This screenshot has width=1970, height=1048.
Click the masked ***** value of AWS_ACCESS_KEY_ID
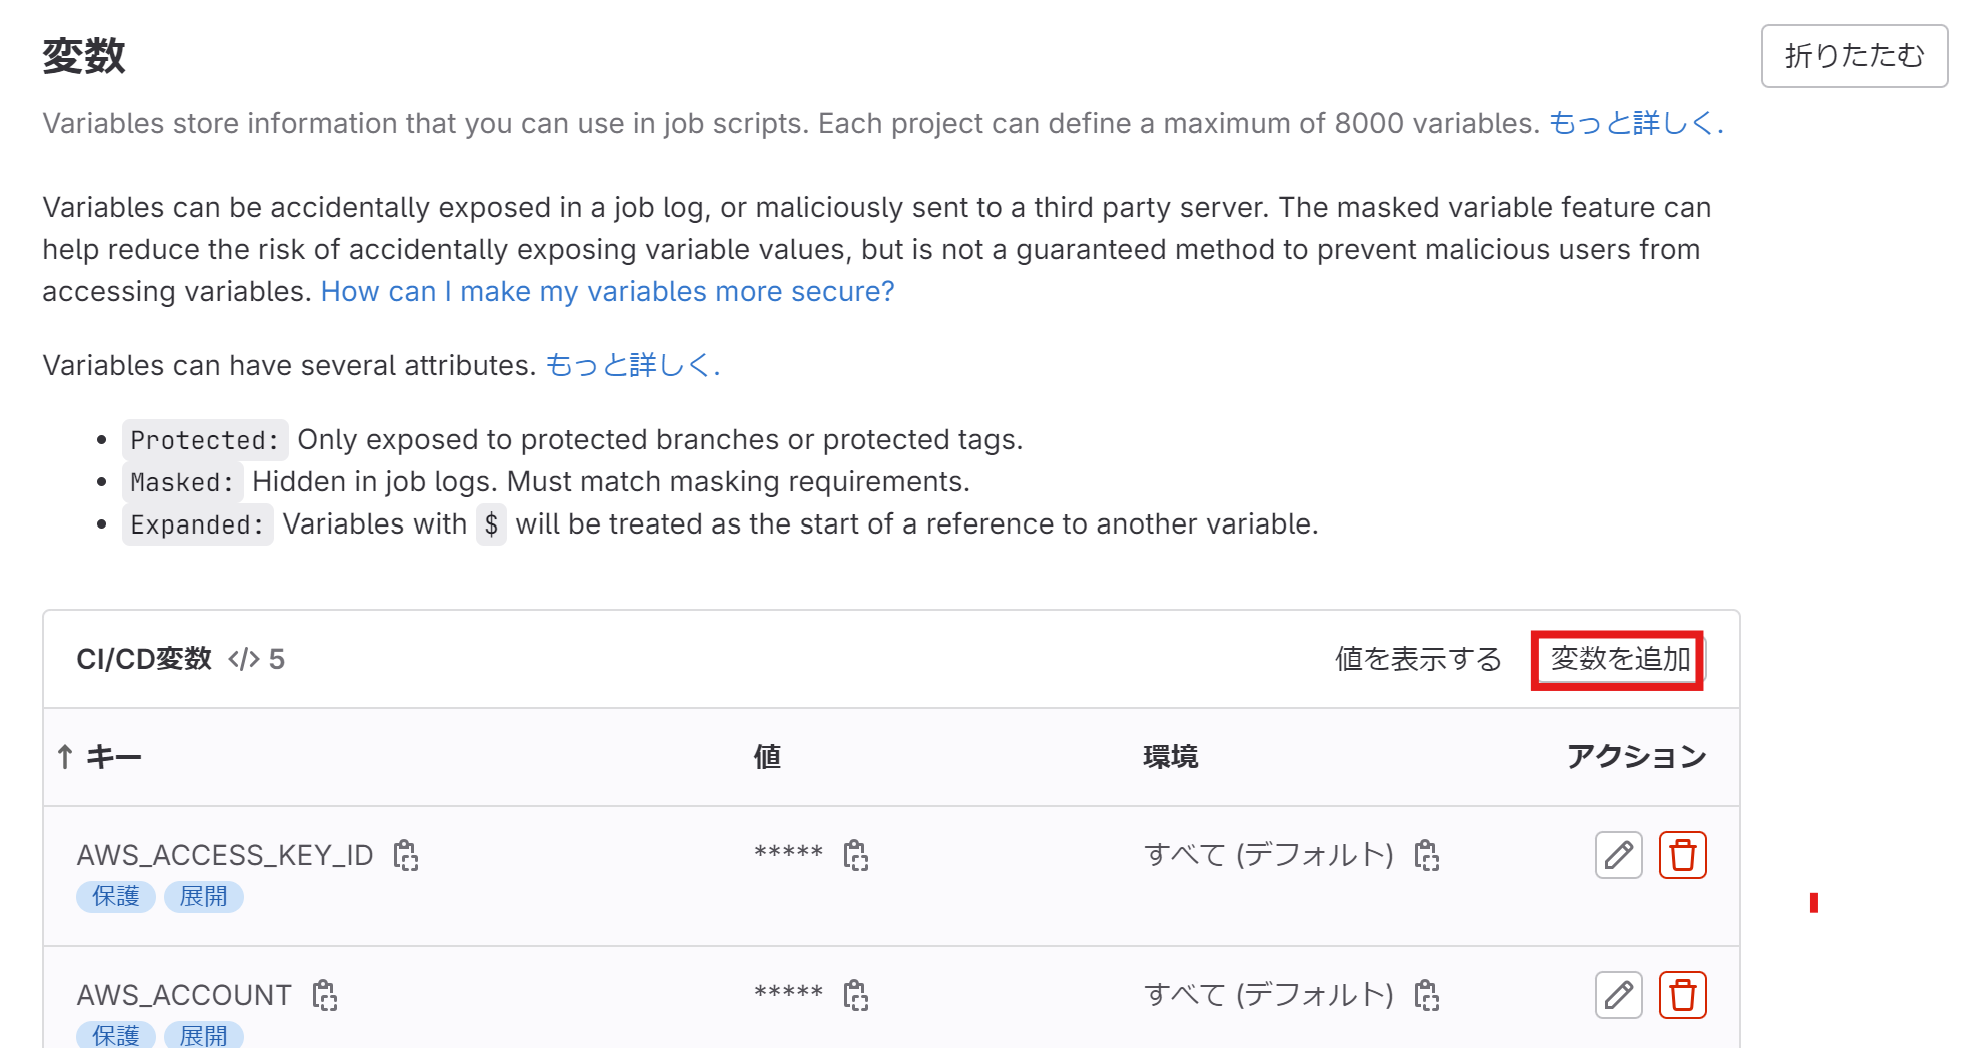(x=788, y=853)
